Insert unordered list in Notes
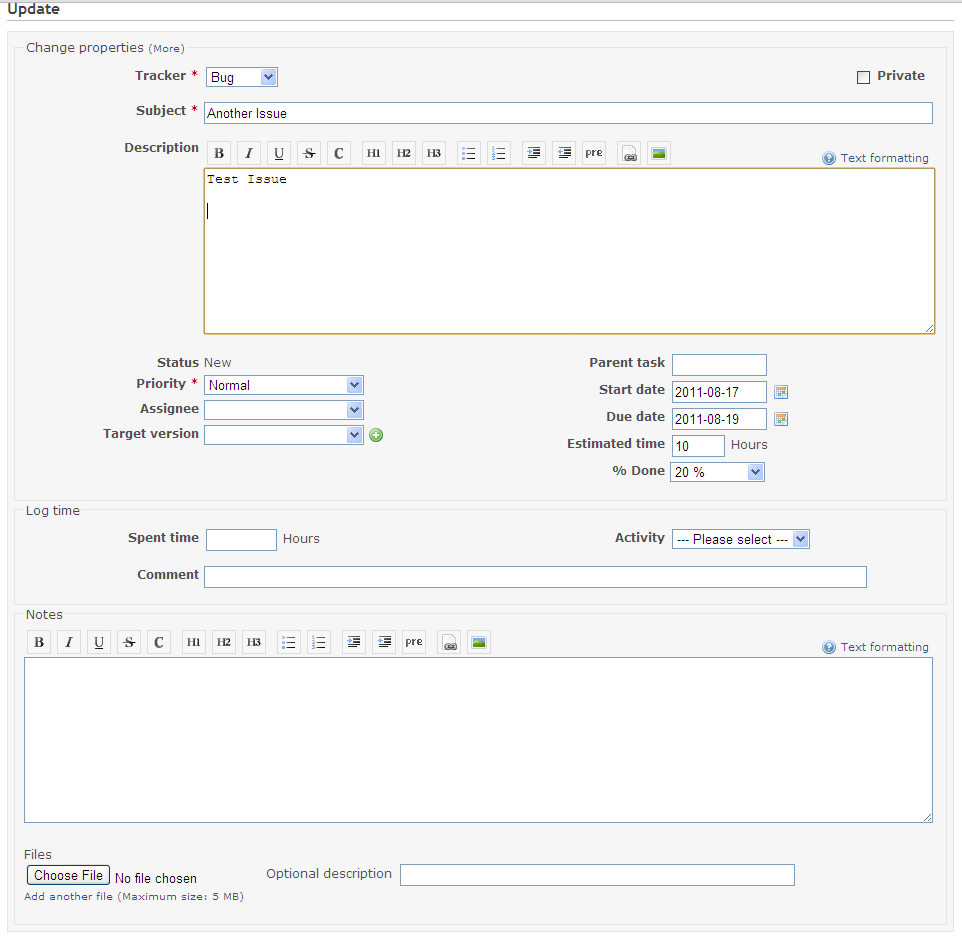Screen dimensions: 962x941 click(x=289, y=642)
